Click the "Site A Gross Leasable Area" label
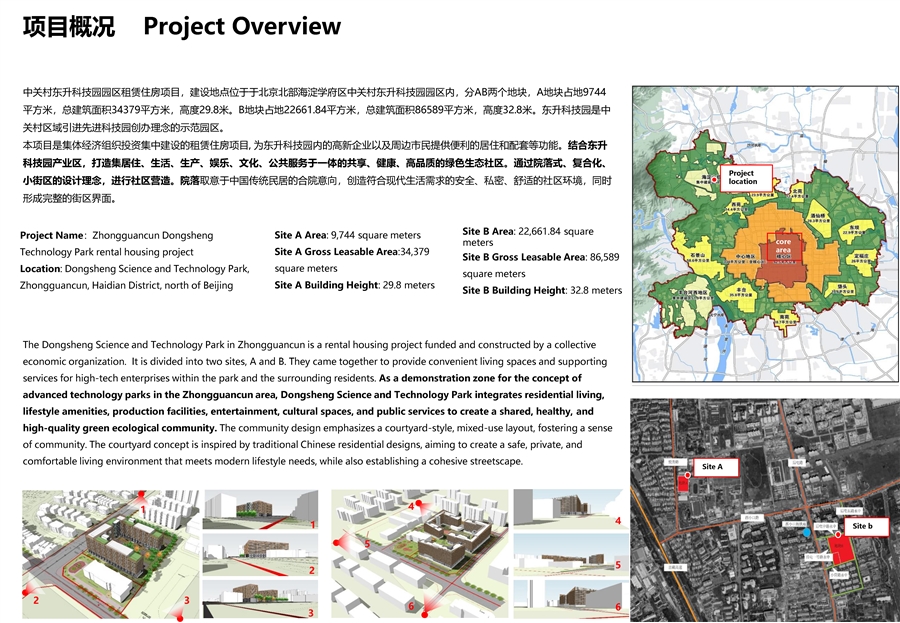The image size is (900, 623). coord(336,251)
